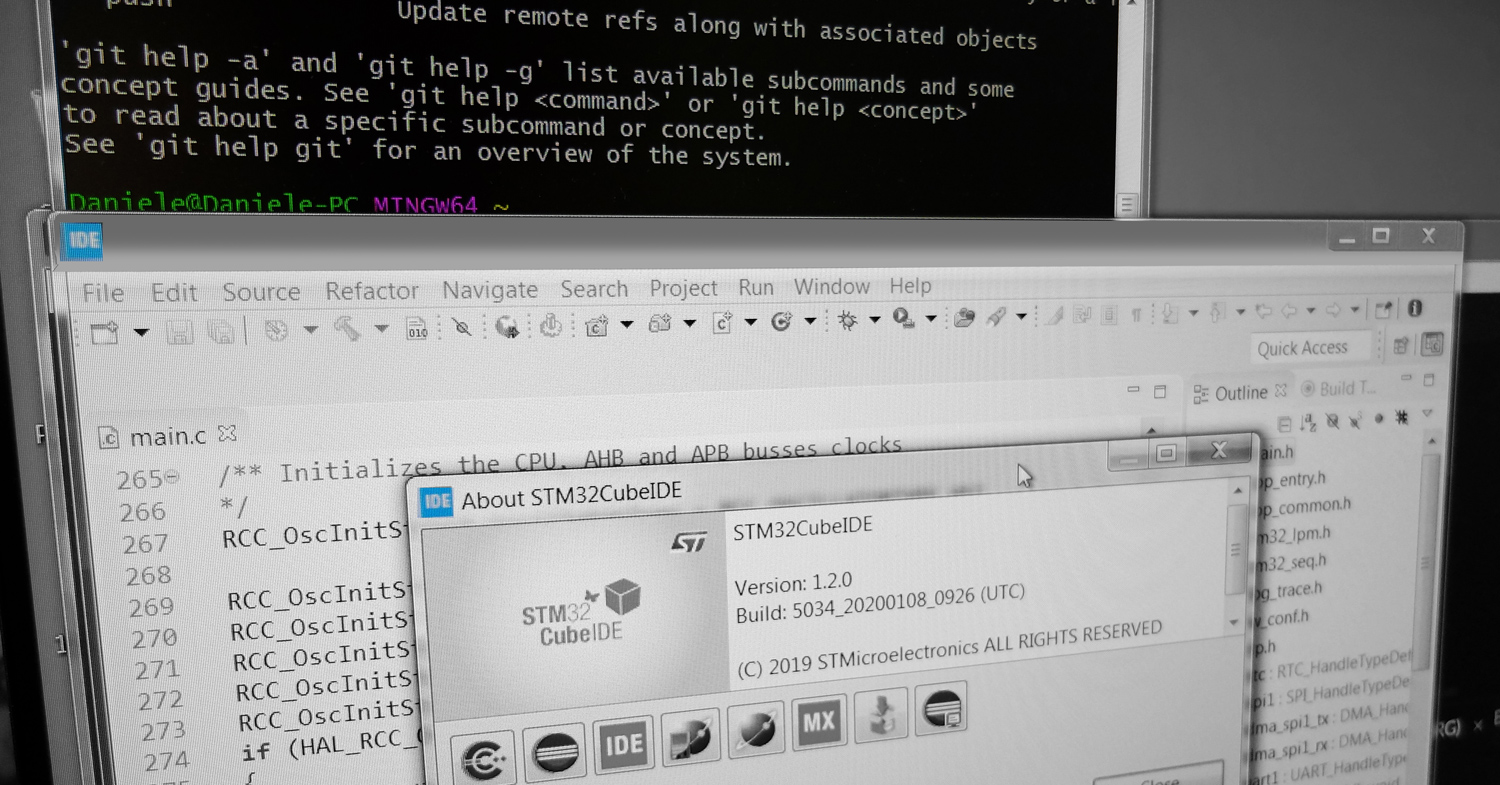Click the skip all breakpoints icon
The width and height of the screenshot is (1500, 785).
[460, 327]
